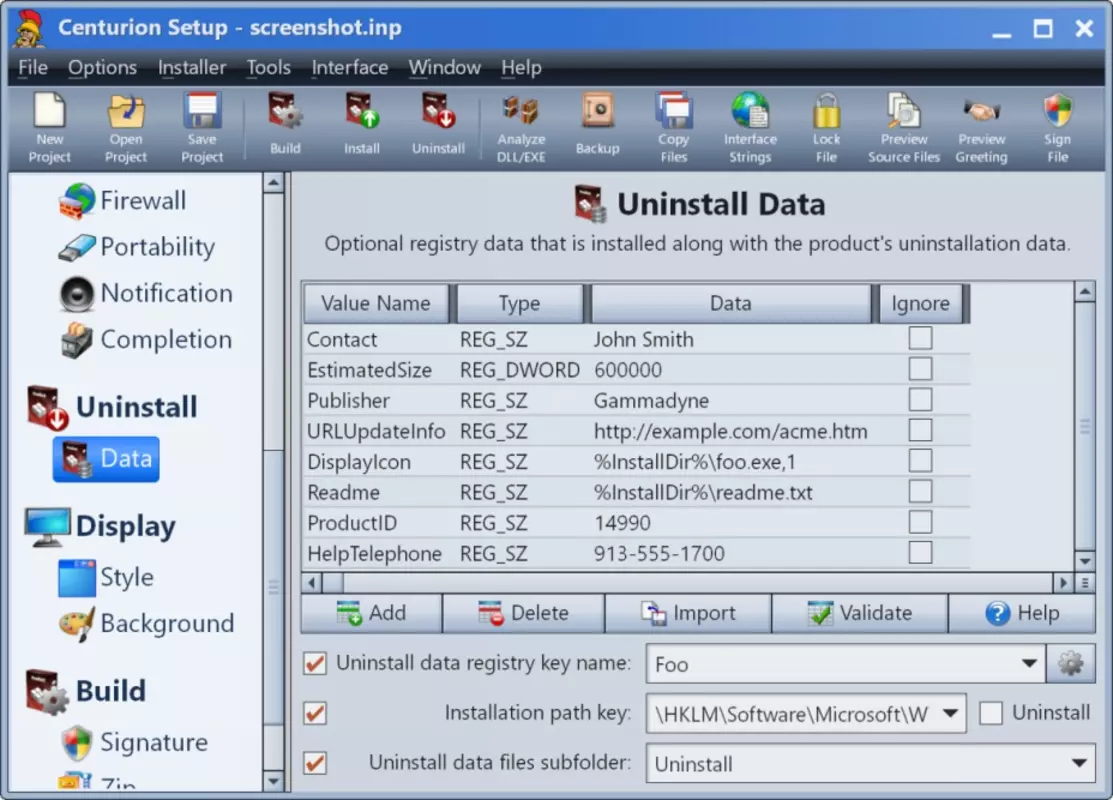The width and height of the screenshot is (1113, 800).
Task: Open Style under Display
Action: pyautogui.click(x=106, y=577)
